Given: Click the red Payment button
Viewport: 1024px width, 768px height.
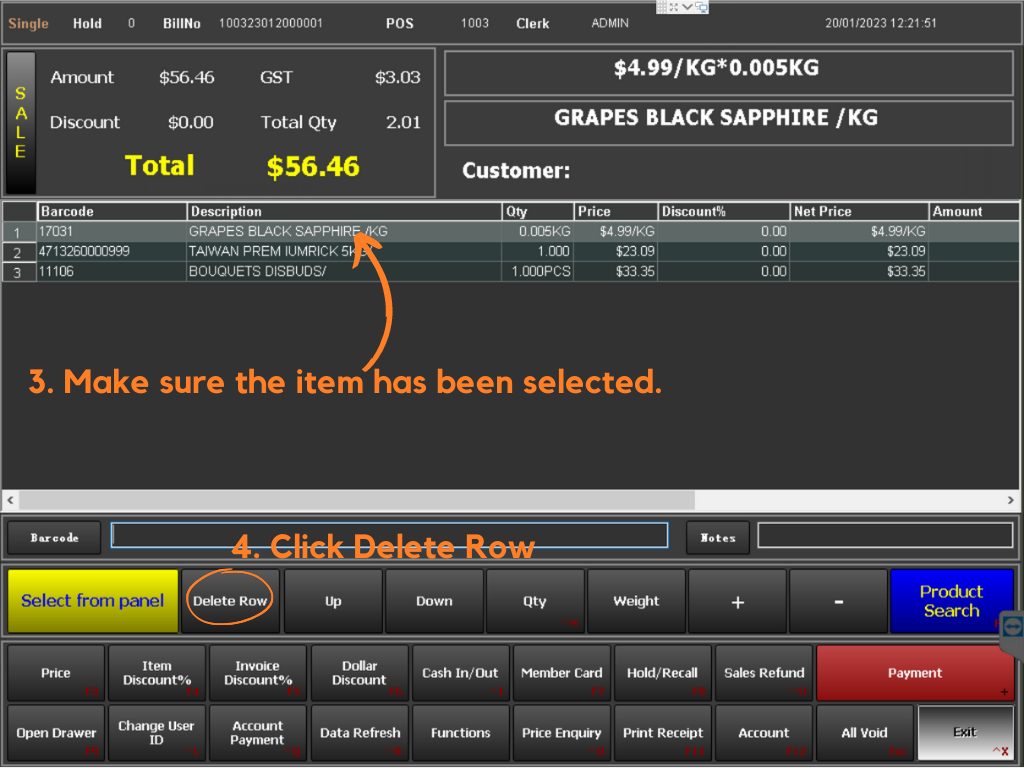Looking at the screenshot, I should coord(914,673).
